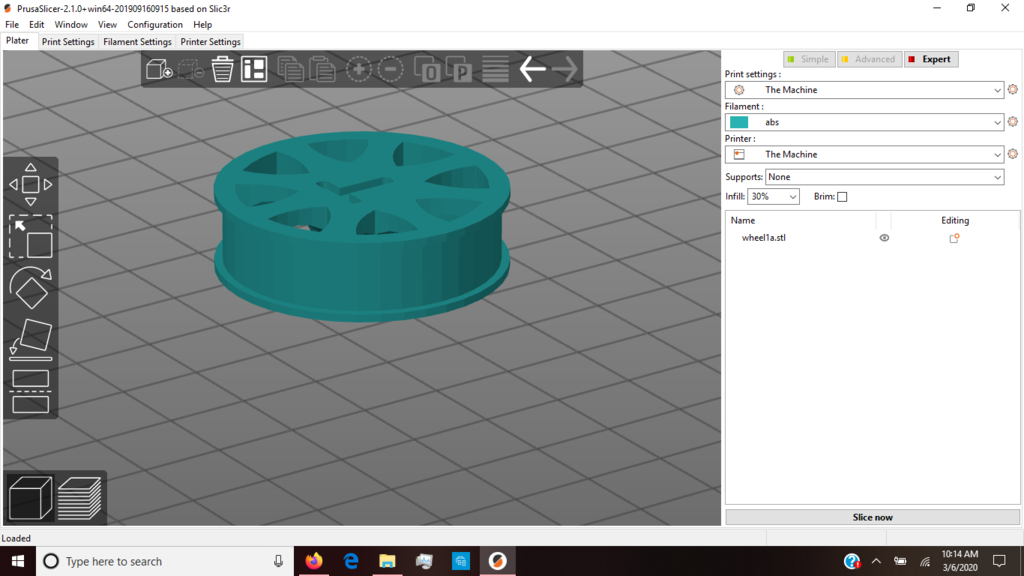Image resolution: width=1024 pixels, height=576 pixels.
Task: Delete the model using the trash icon
Action: pos(221,68)
